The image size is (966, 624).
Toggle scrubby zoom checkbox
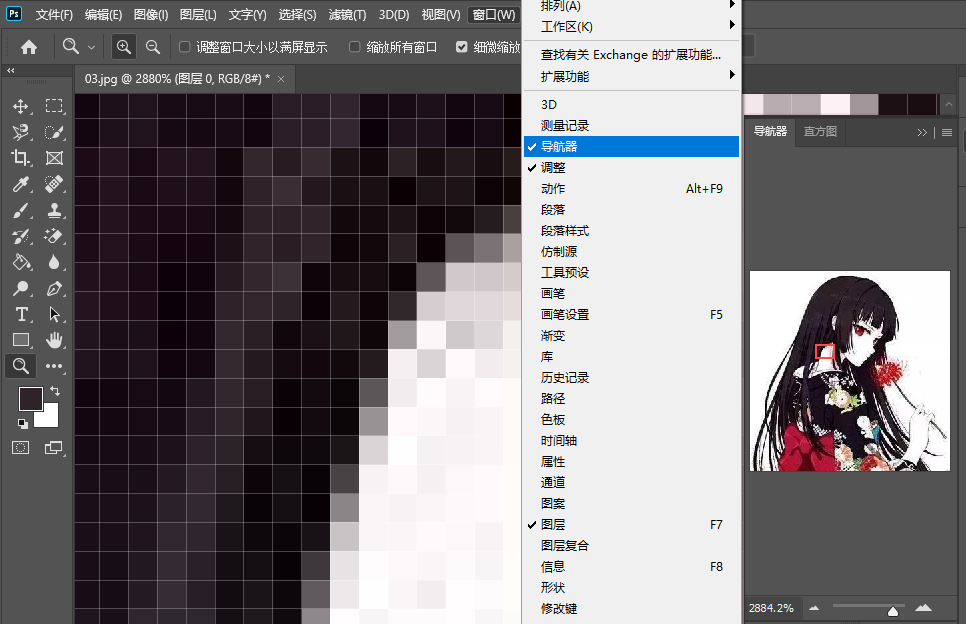461,47
